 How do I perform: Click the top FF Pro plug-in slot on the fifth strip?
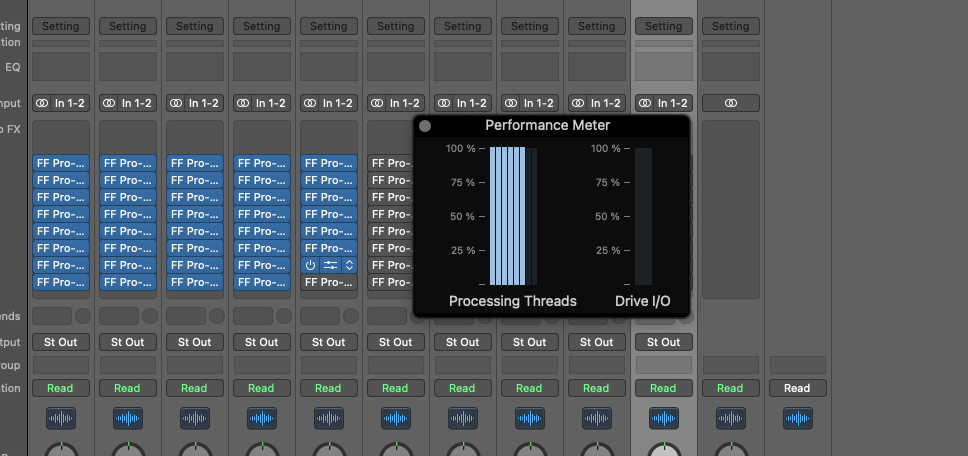[x=329, y=163]
